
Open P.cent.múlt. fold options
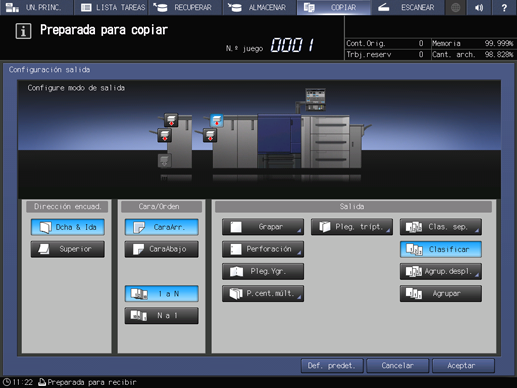(263, 294)
